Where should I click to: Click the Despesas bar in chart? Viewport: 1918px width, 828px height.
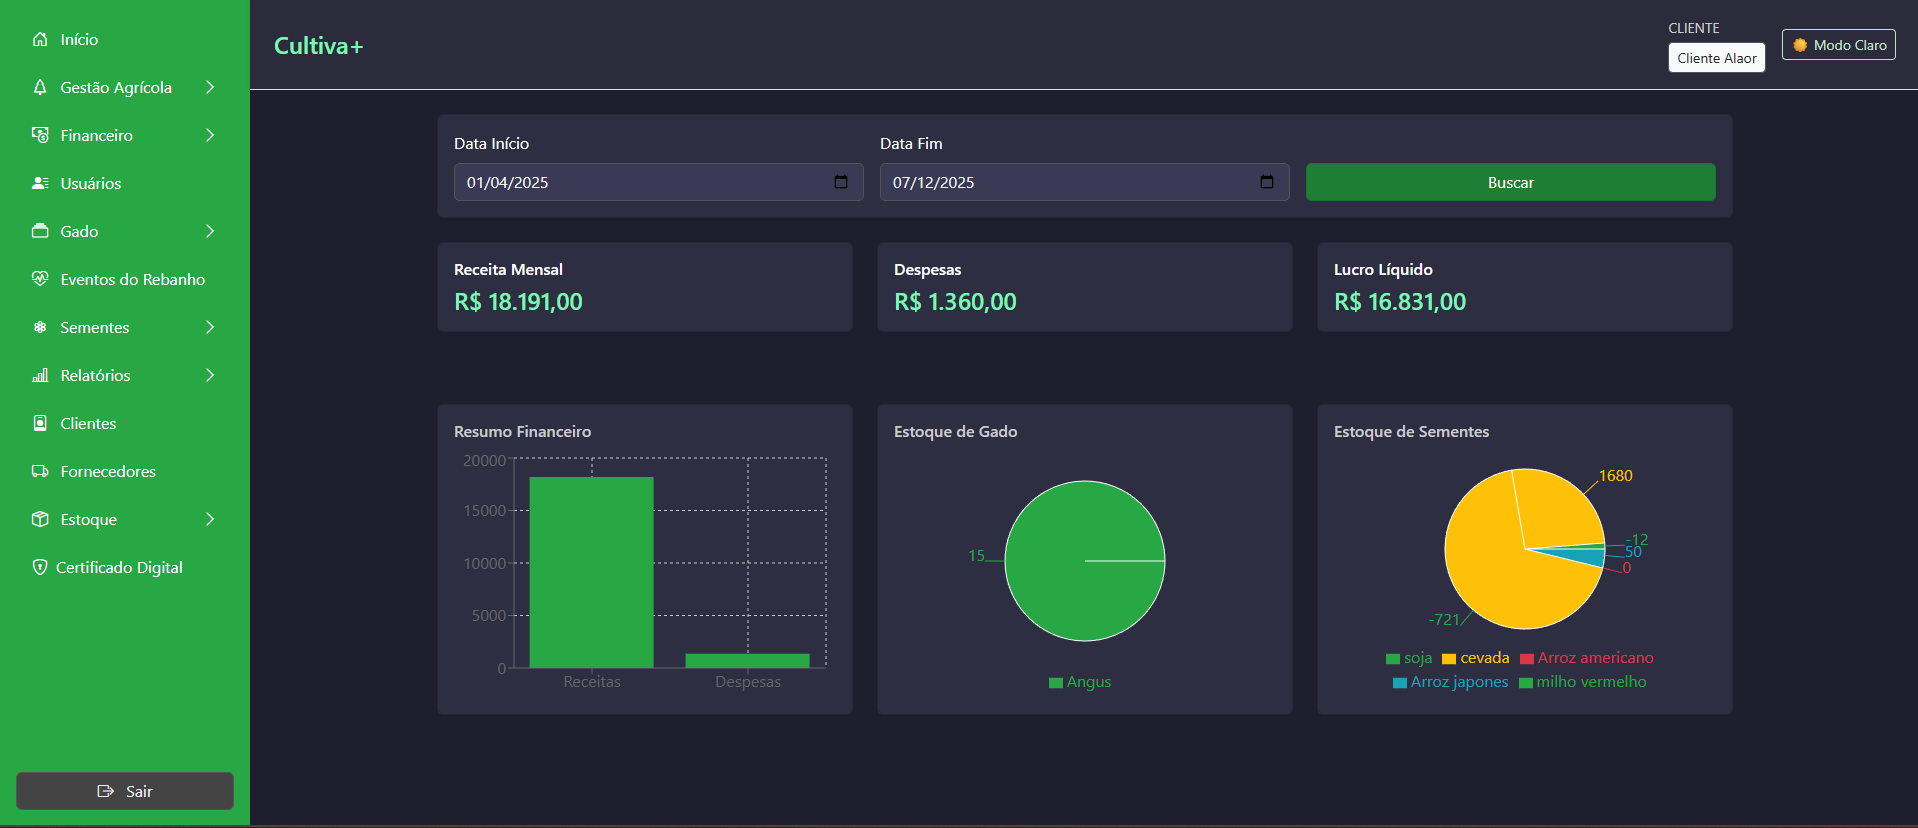coord(747,660)
